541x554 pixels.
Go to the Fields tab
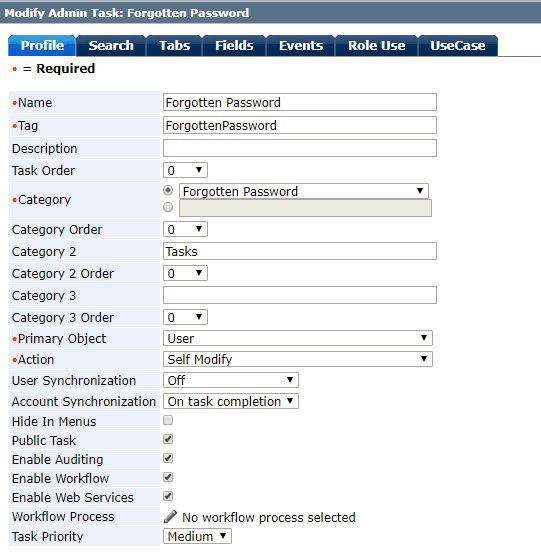234,46
